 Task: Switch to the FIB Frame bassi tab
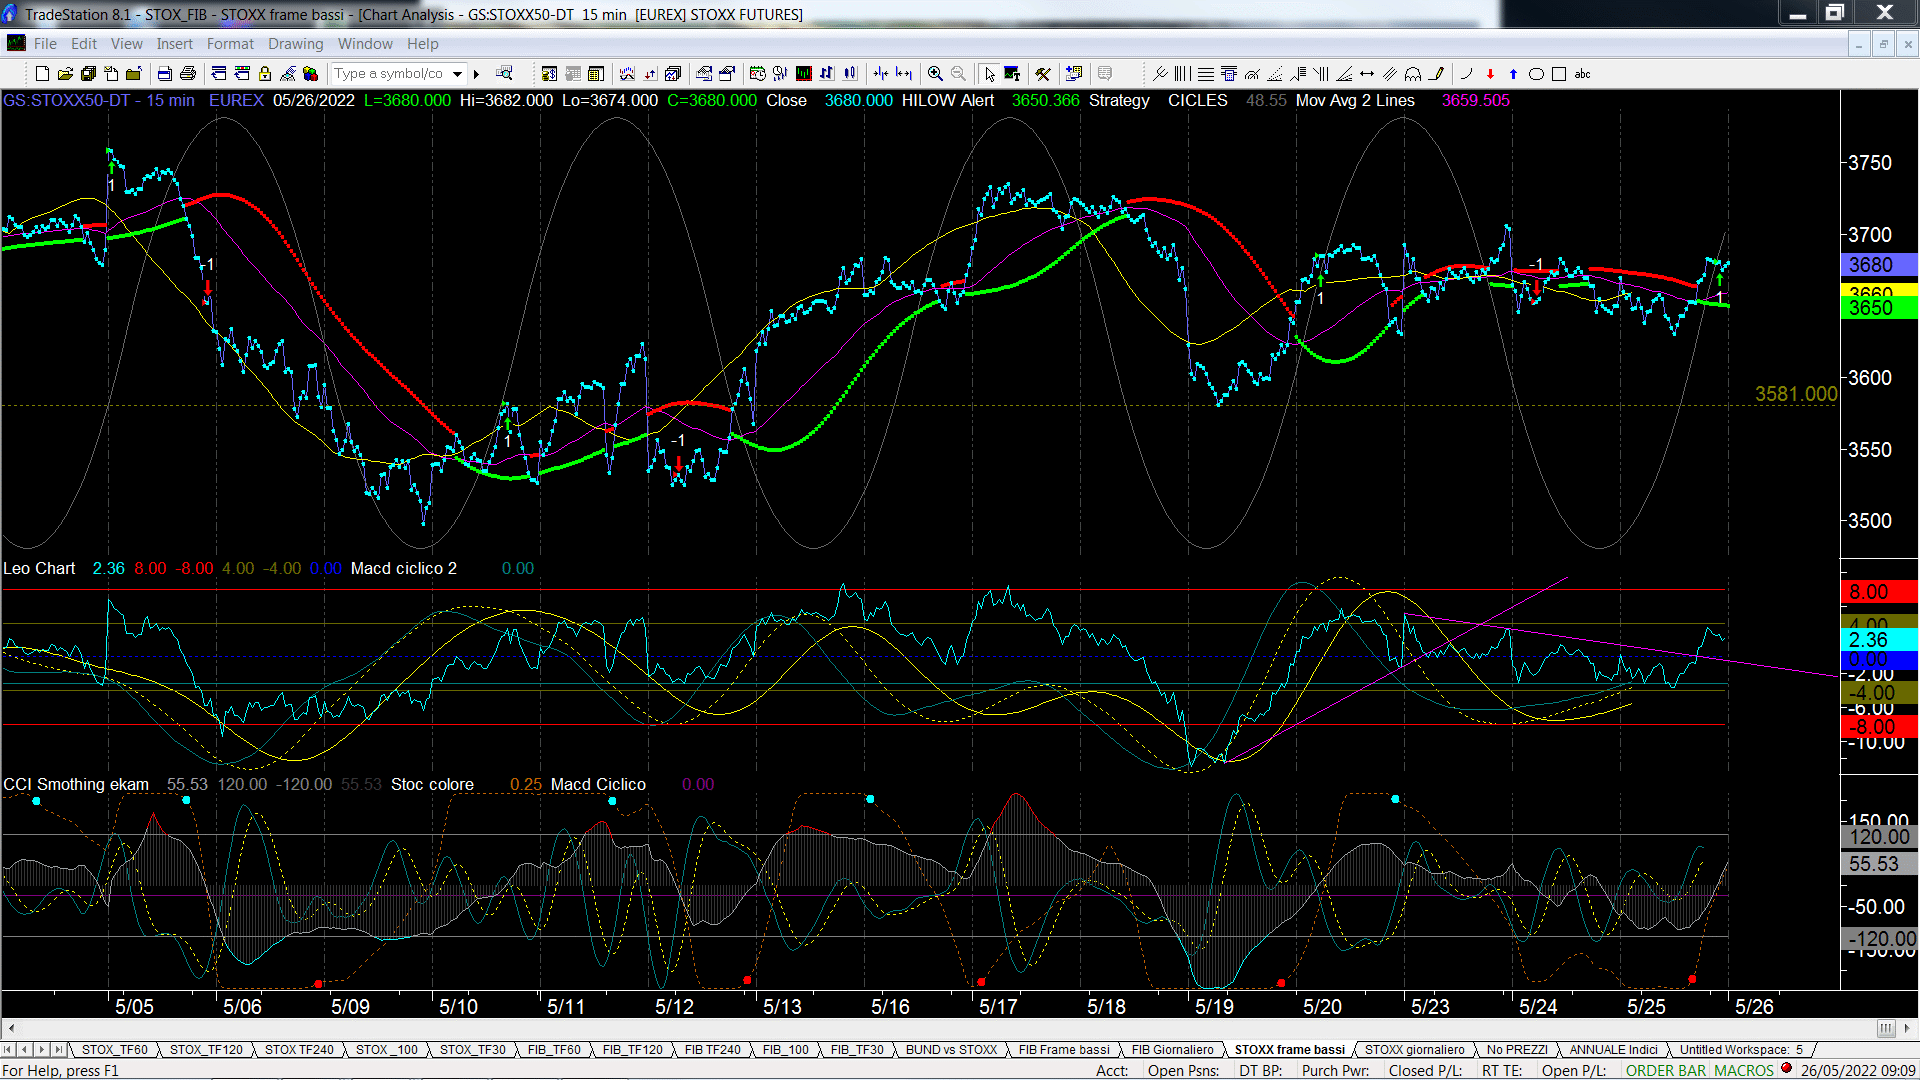[1064, 1050]
